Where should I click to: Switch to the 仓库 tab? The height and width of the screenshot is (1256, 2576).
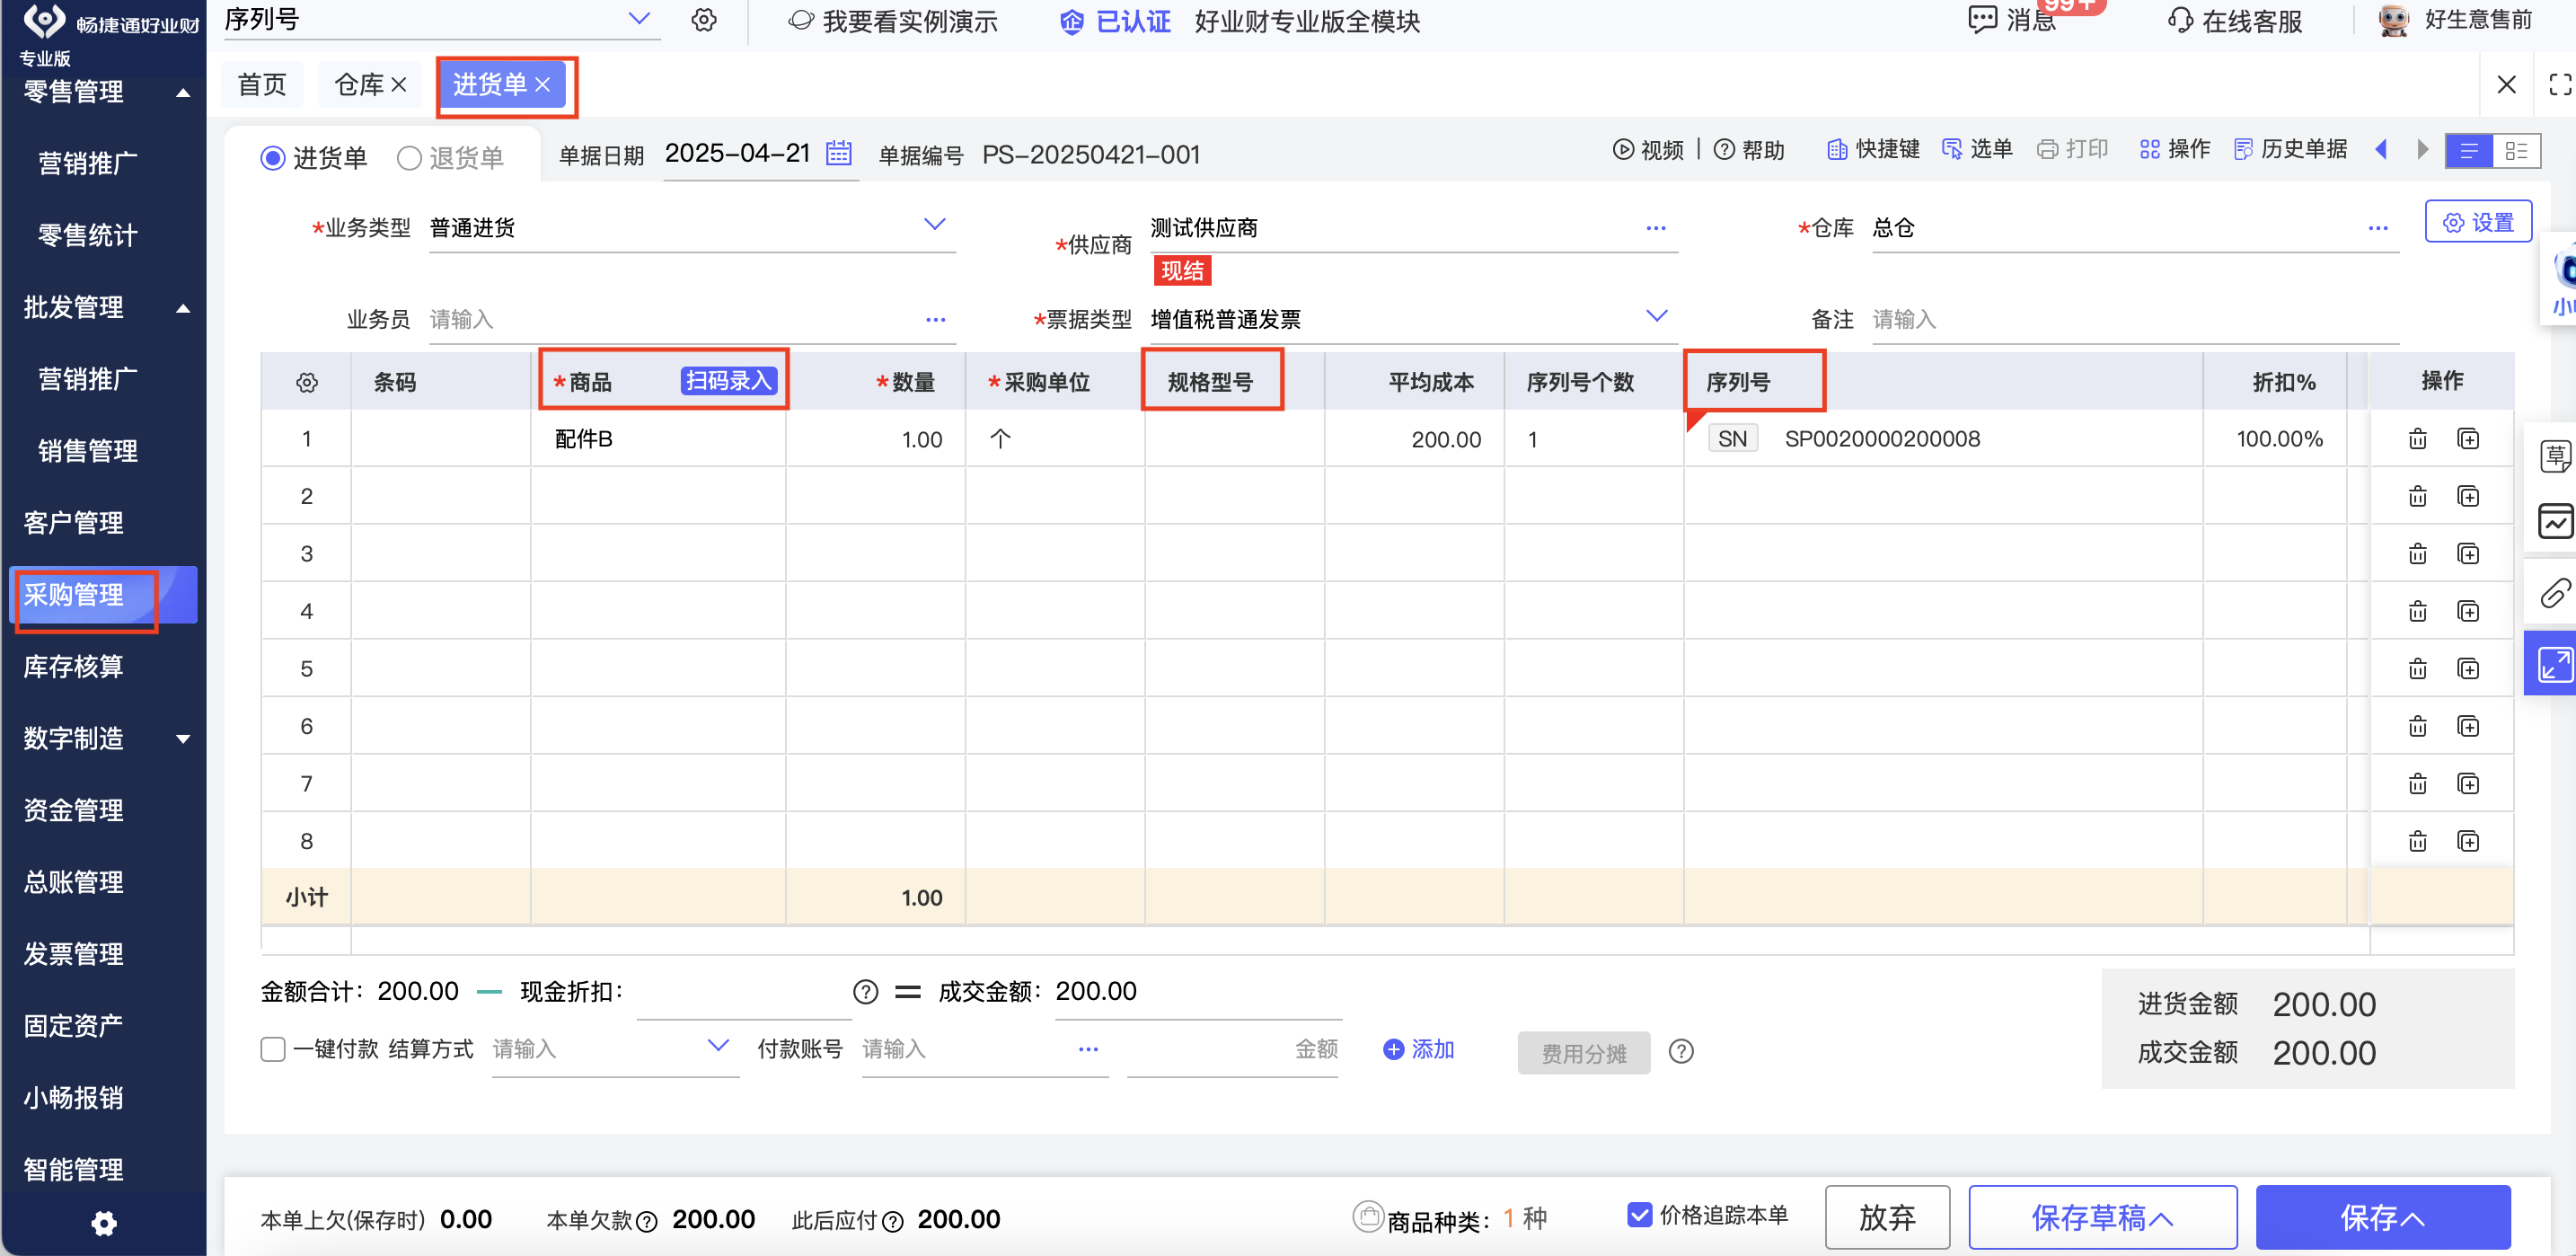359,85
